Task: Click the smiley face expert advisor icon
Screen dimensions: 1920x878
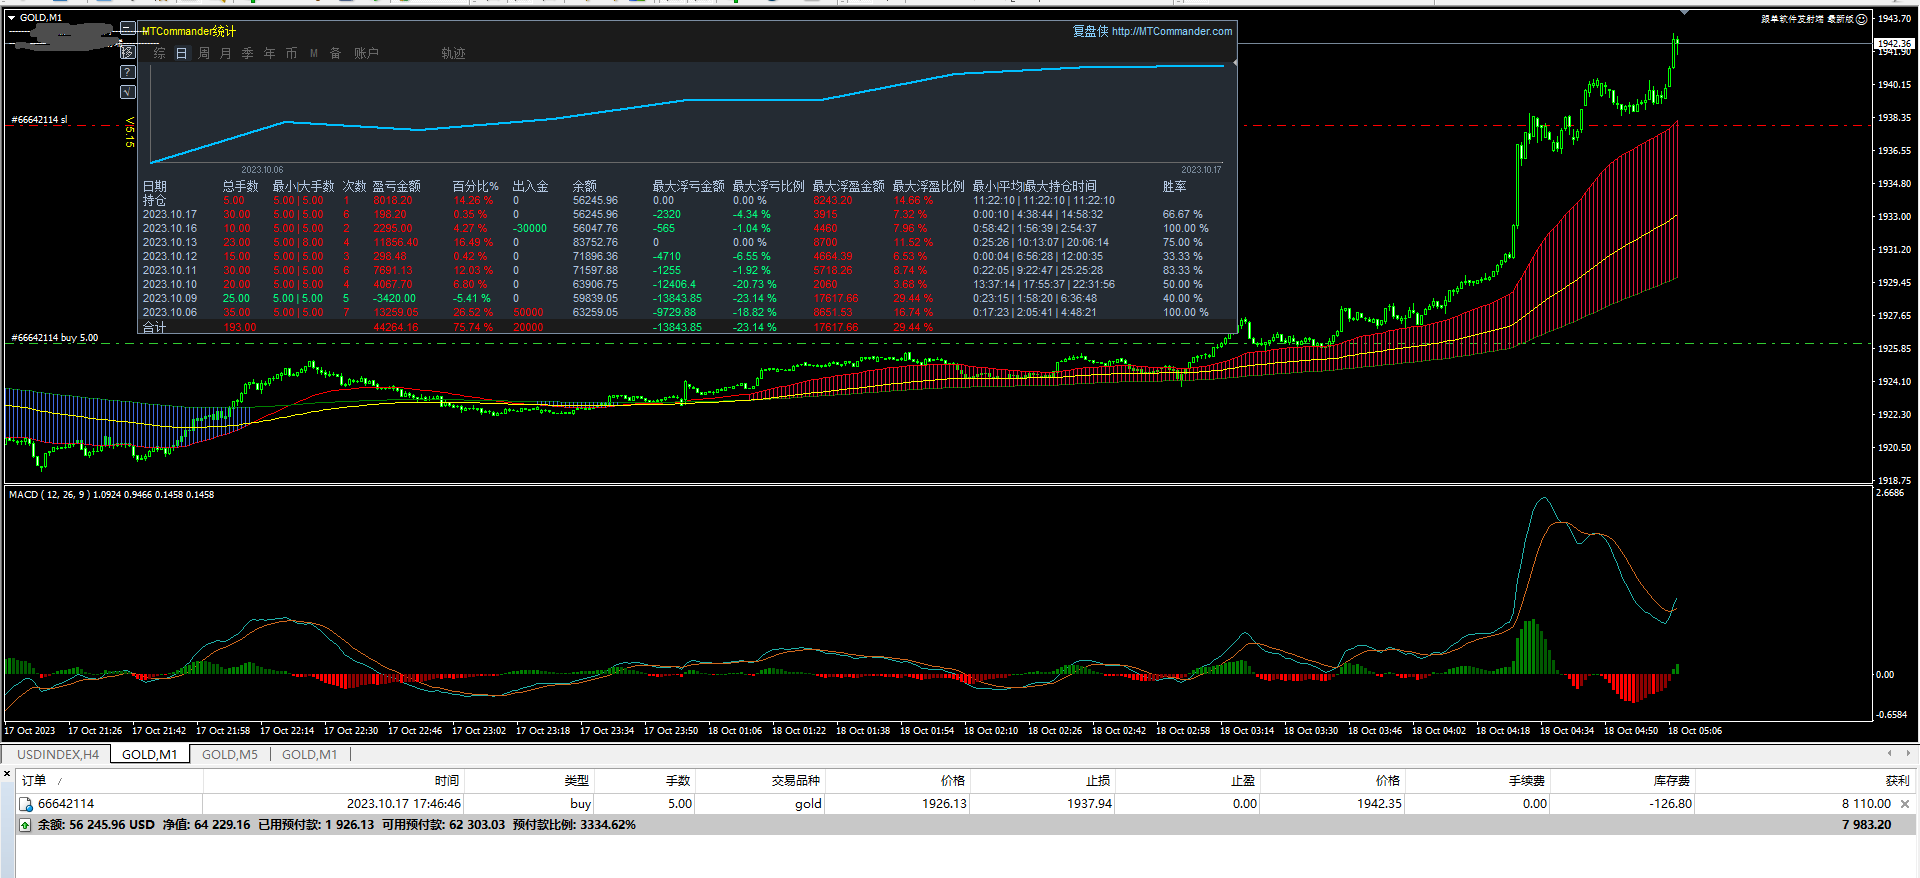Action: [x=1861, y=19]
